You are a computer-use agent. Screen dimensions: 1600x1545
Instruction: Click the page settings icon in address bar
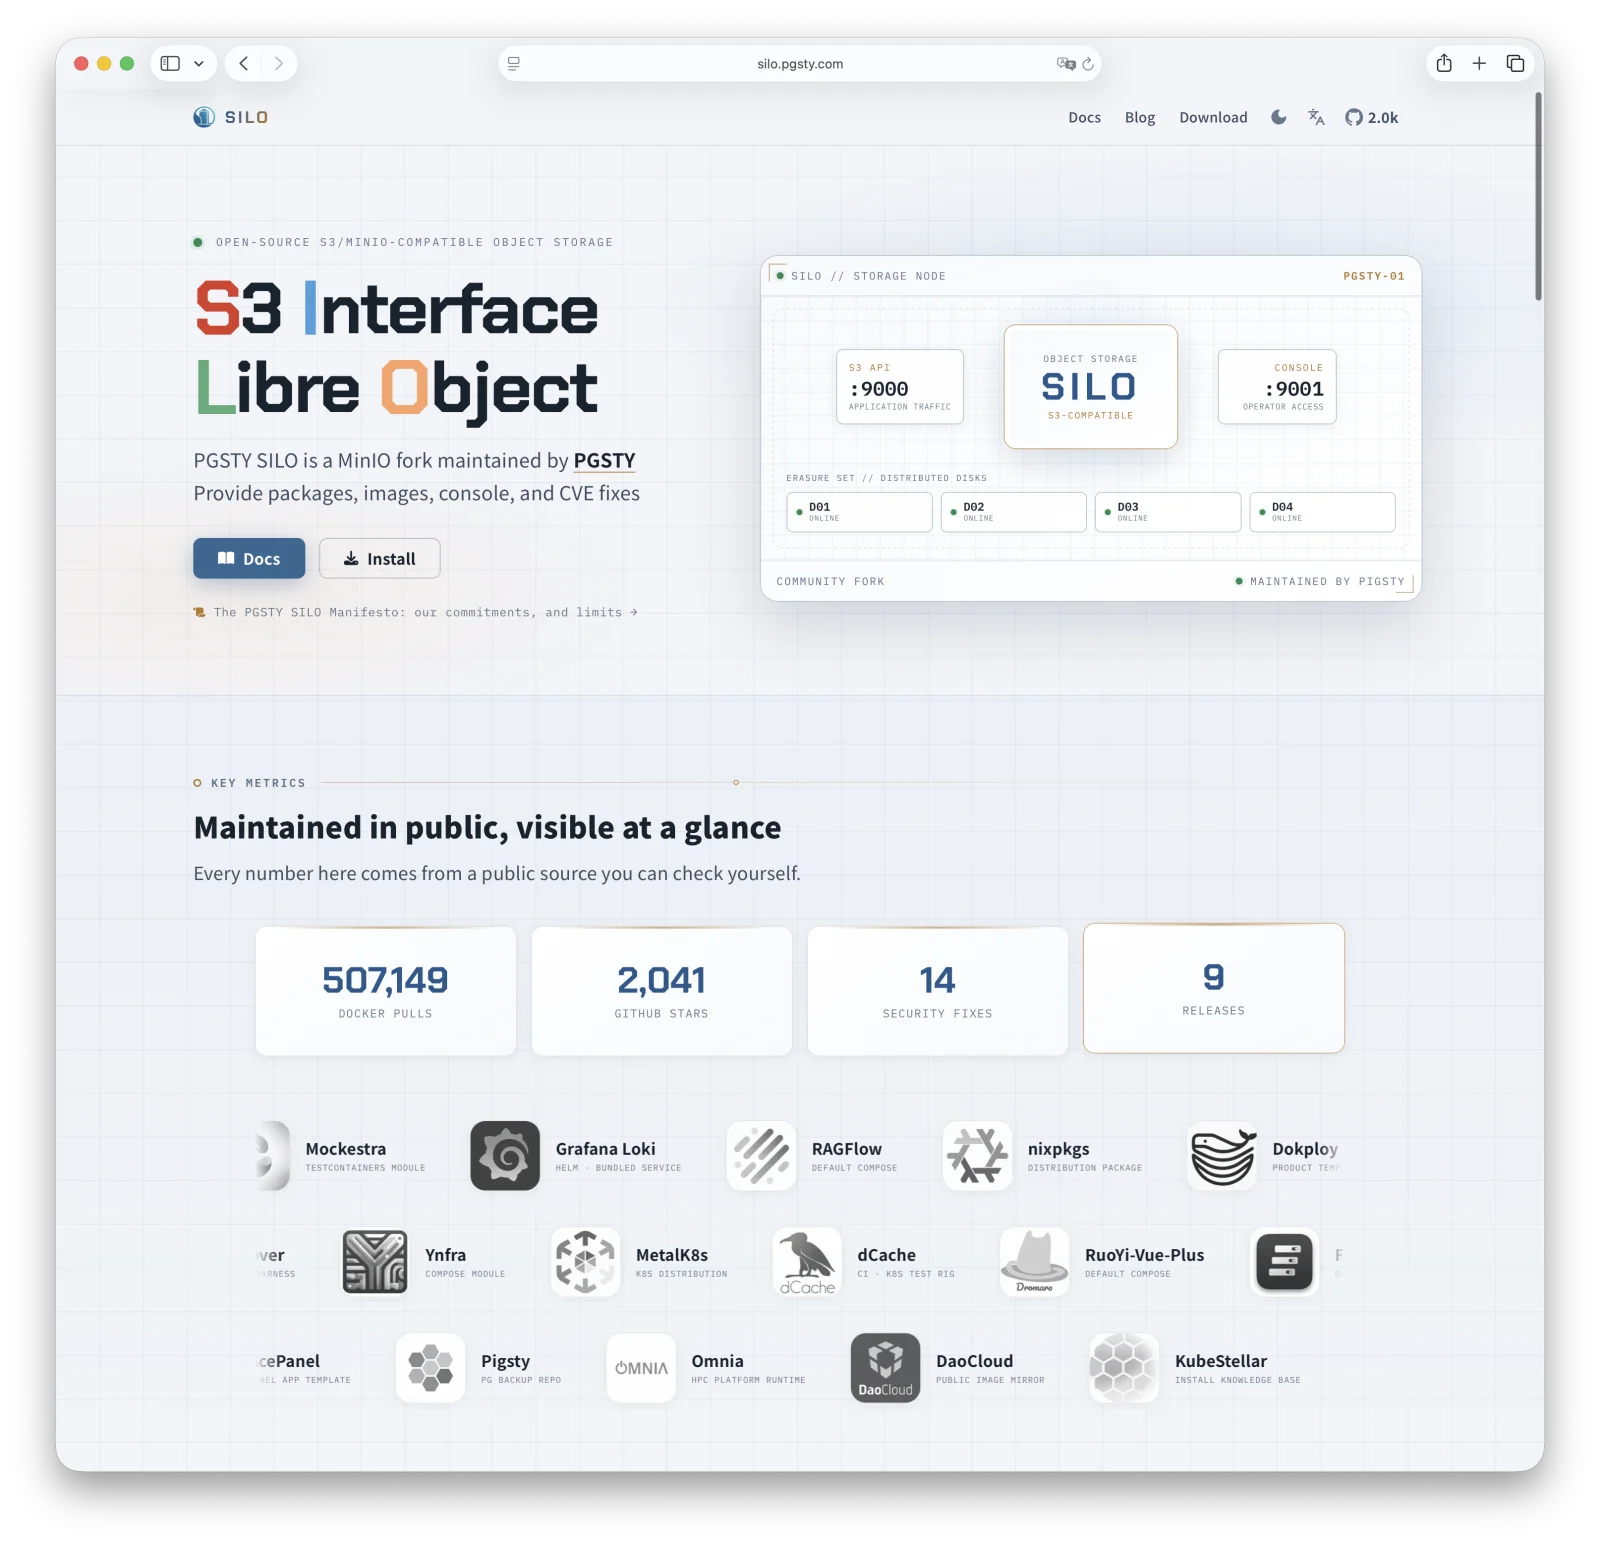[513, 63]
